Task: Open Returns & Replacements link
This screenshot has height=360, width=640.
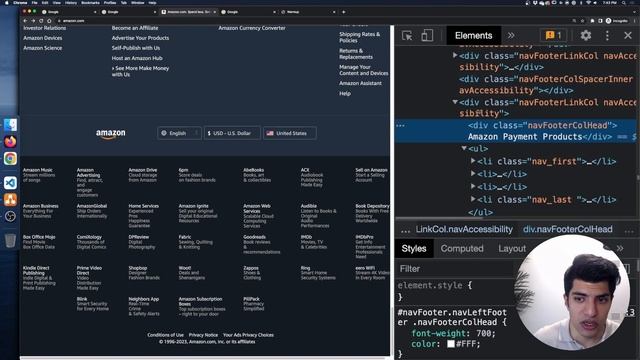Action: click(356, 54)
